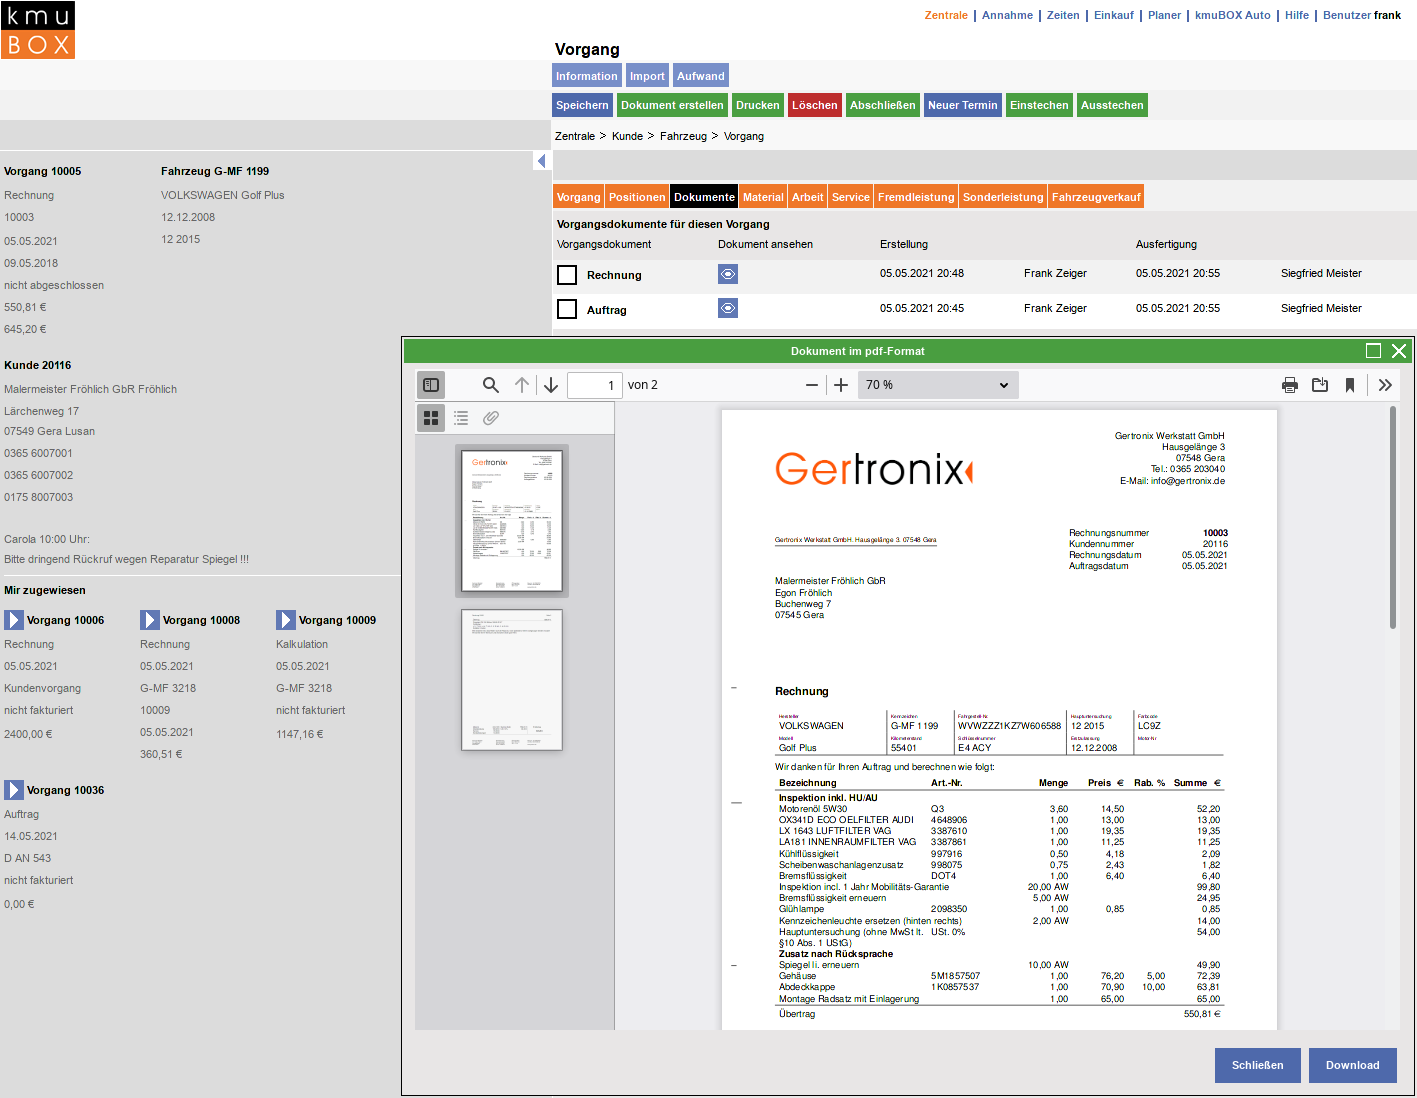The width and height of the screenshot is (1417, 1098).
Task: Collapse the left panel with arrow
Action: (541, 161)
